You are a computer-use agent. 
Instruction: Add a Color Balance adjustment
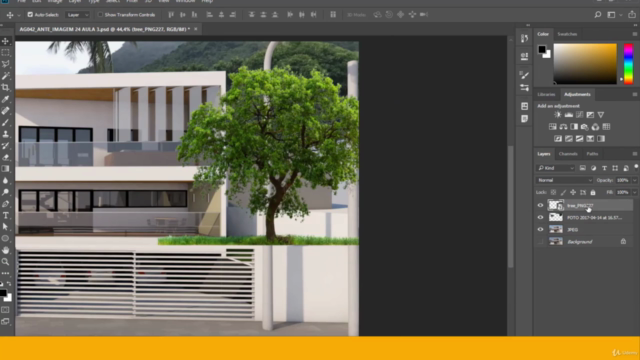coord(563,127)
